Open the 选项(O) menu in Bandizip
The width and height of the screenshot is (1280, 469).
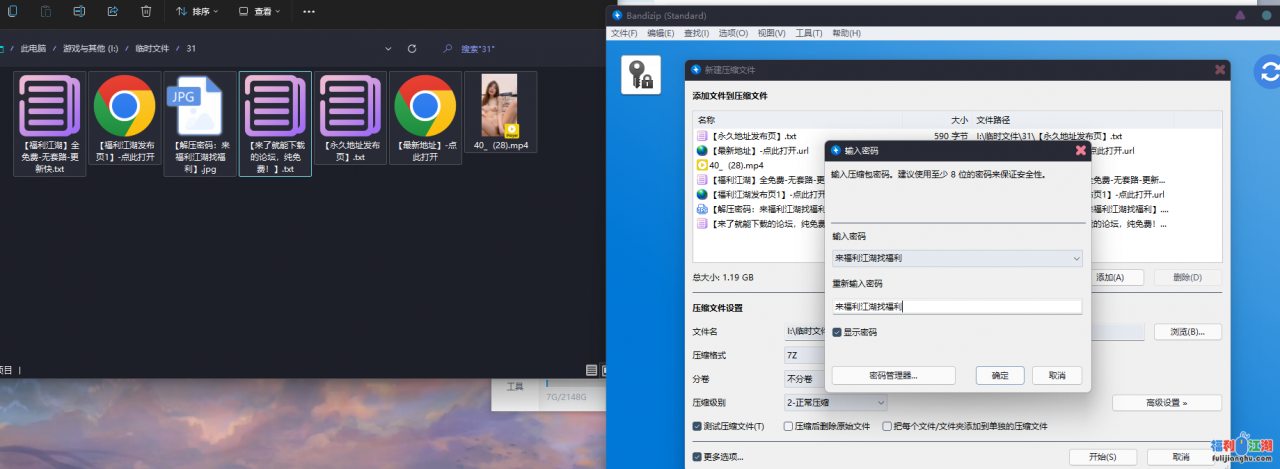click(733, 33)
